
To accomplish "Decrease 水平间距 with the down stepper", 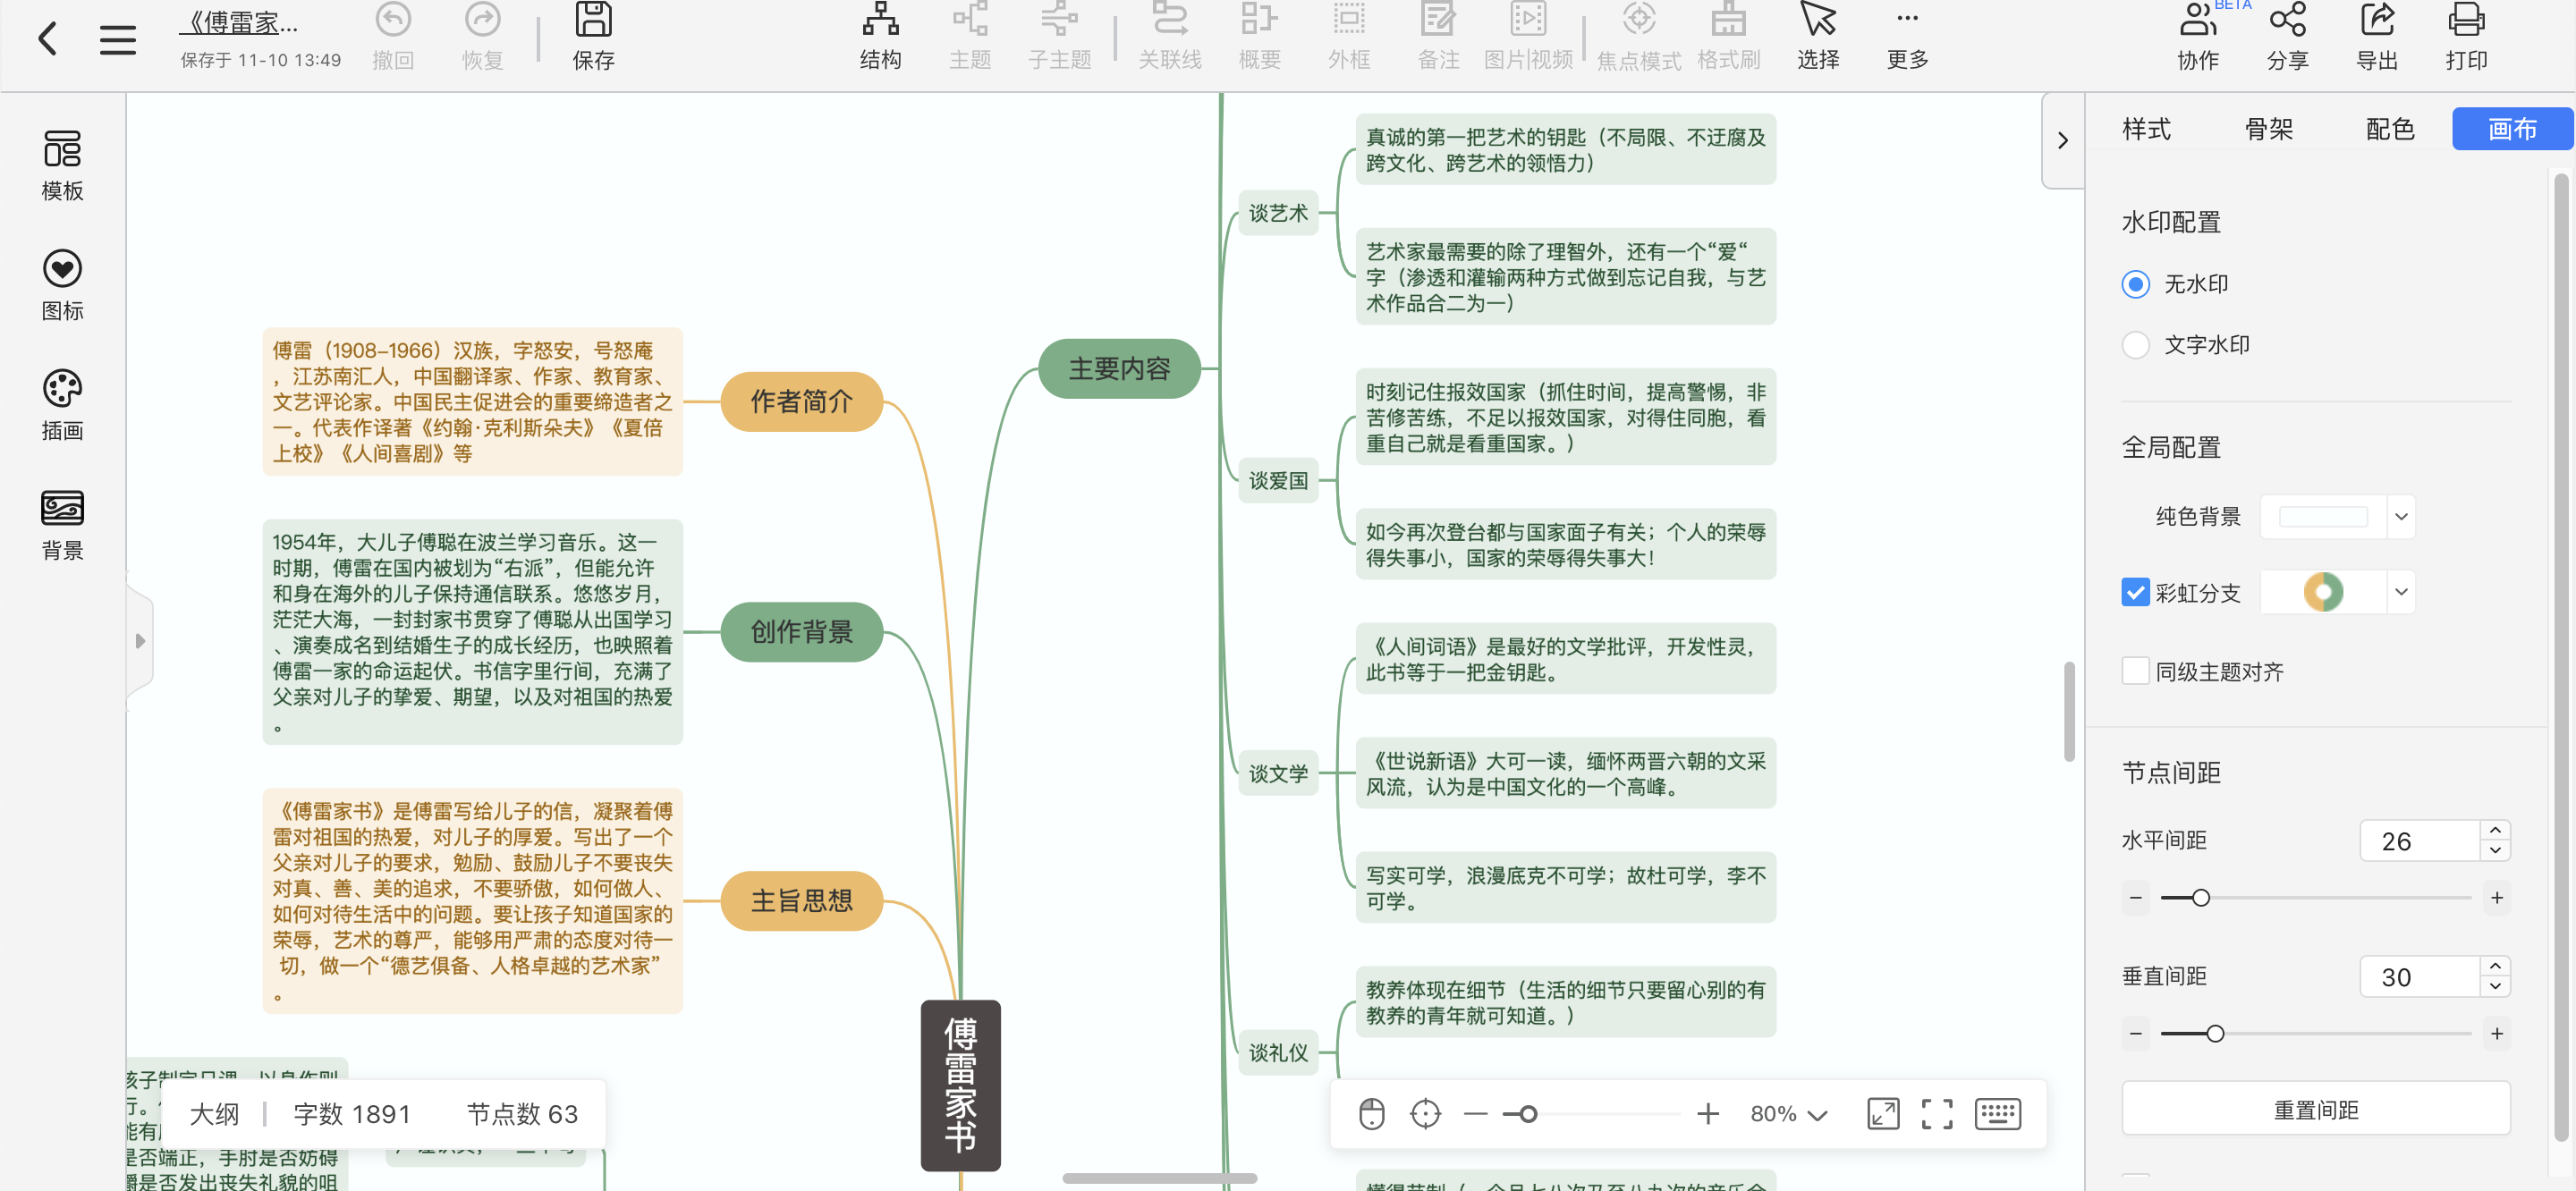I will (x=2495, y=851).
